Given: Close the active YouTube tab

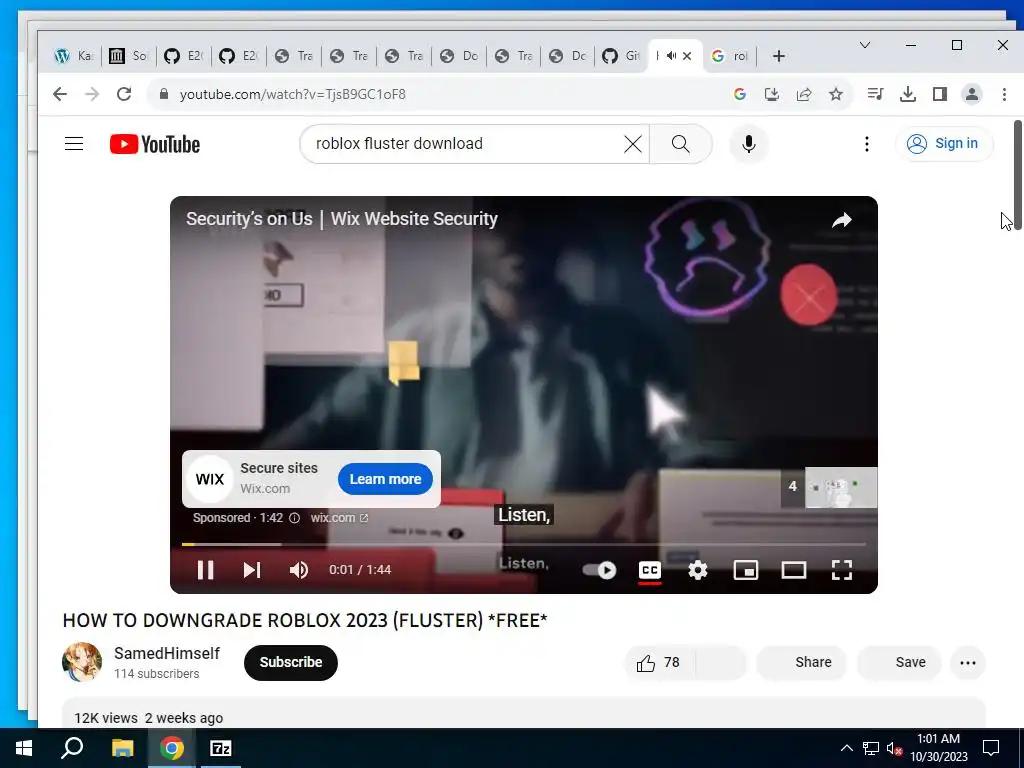Looking at the screenshot, I should tap(687, 56).
